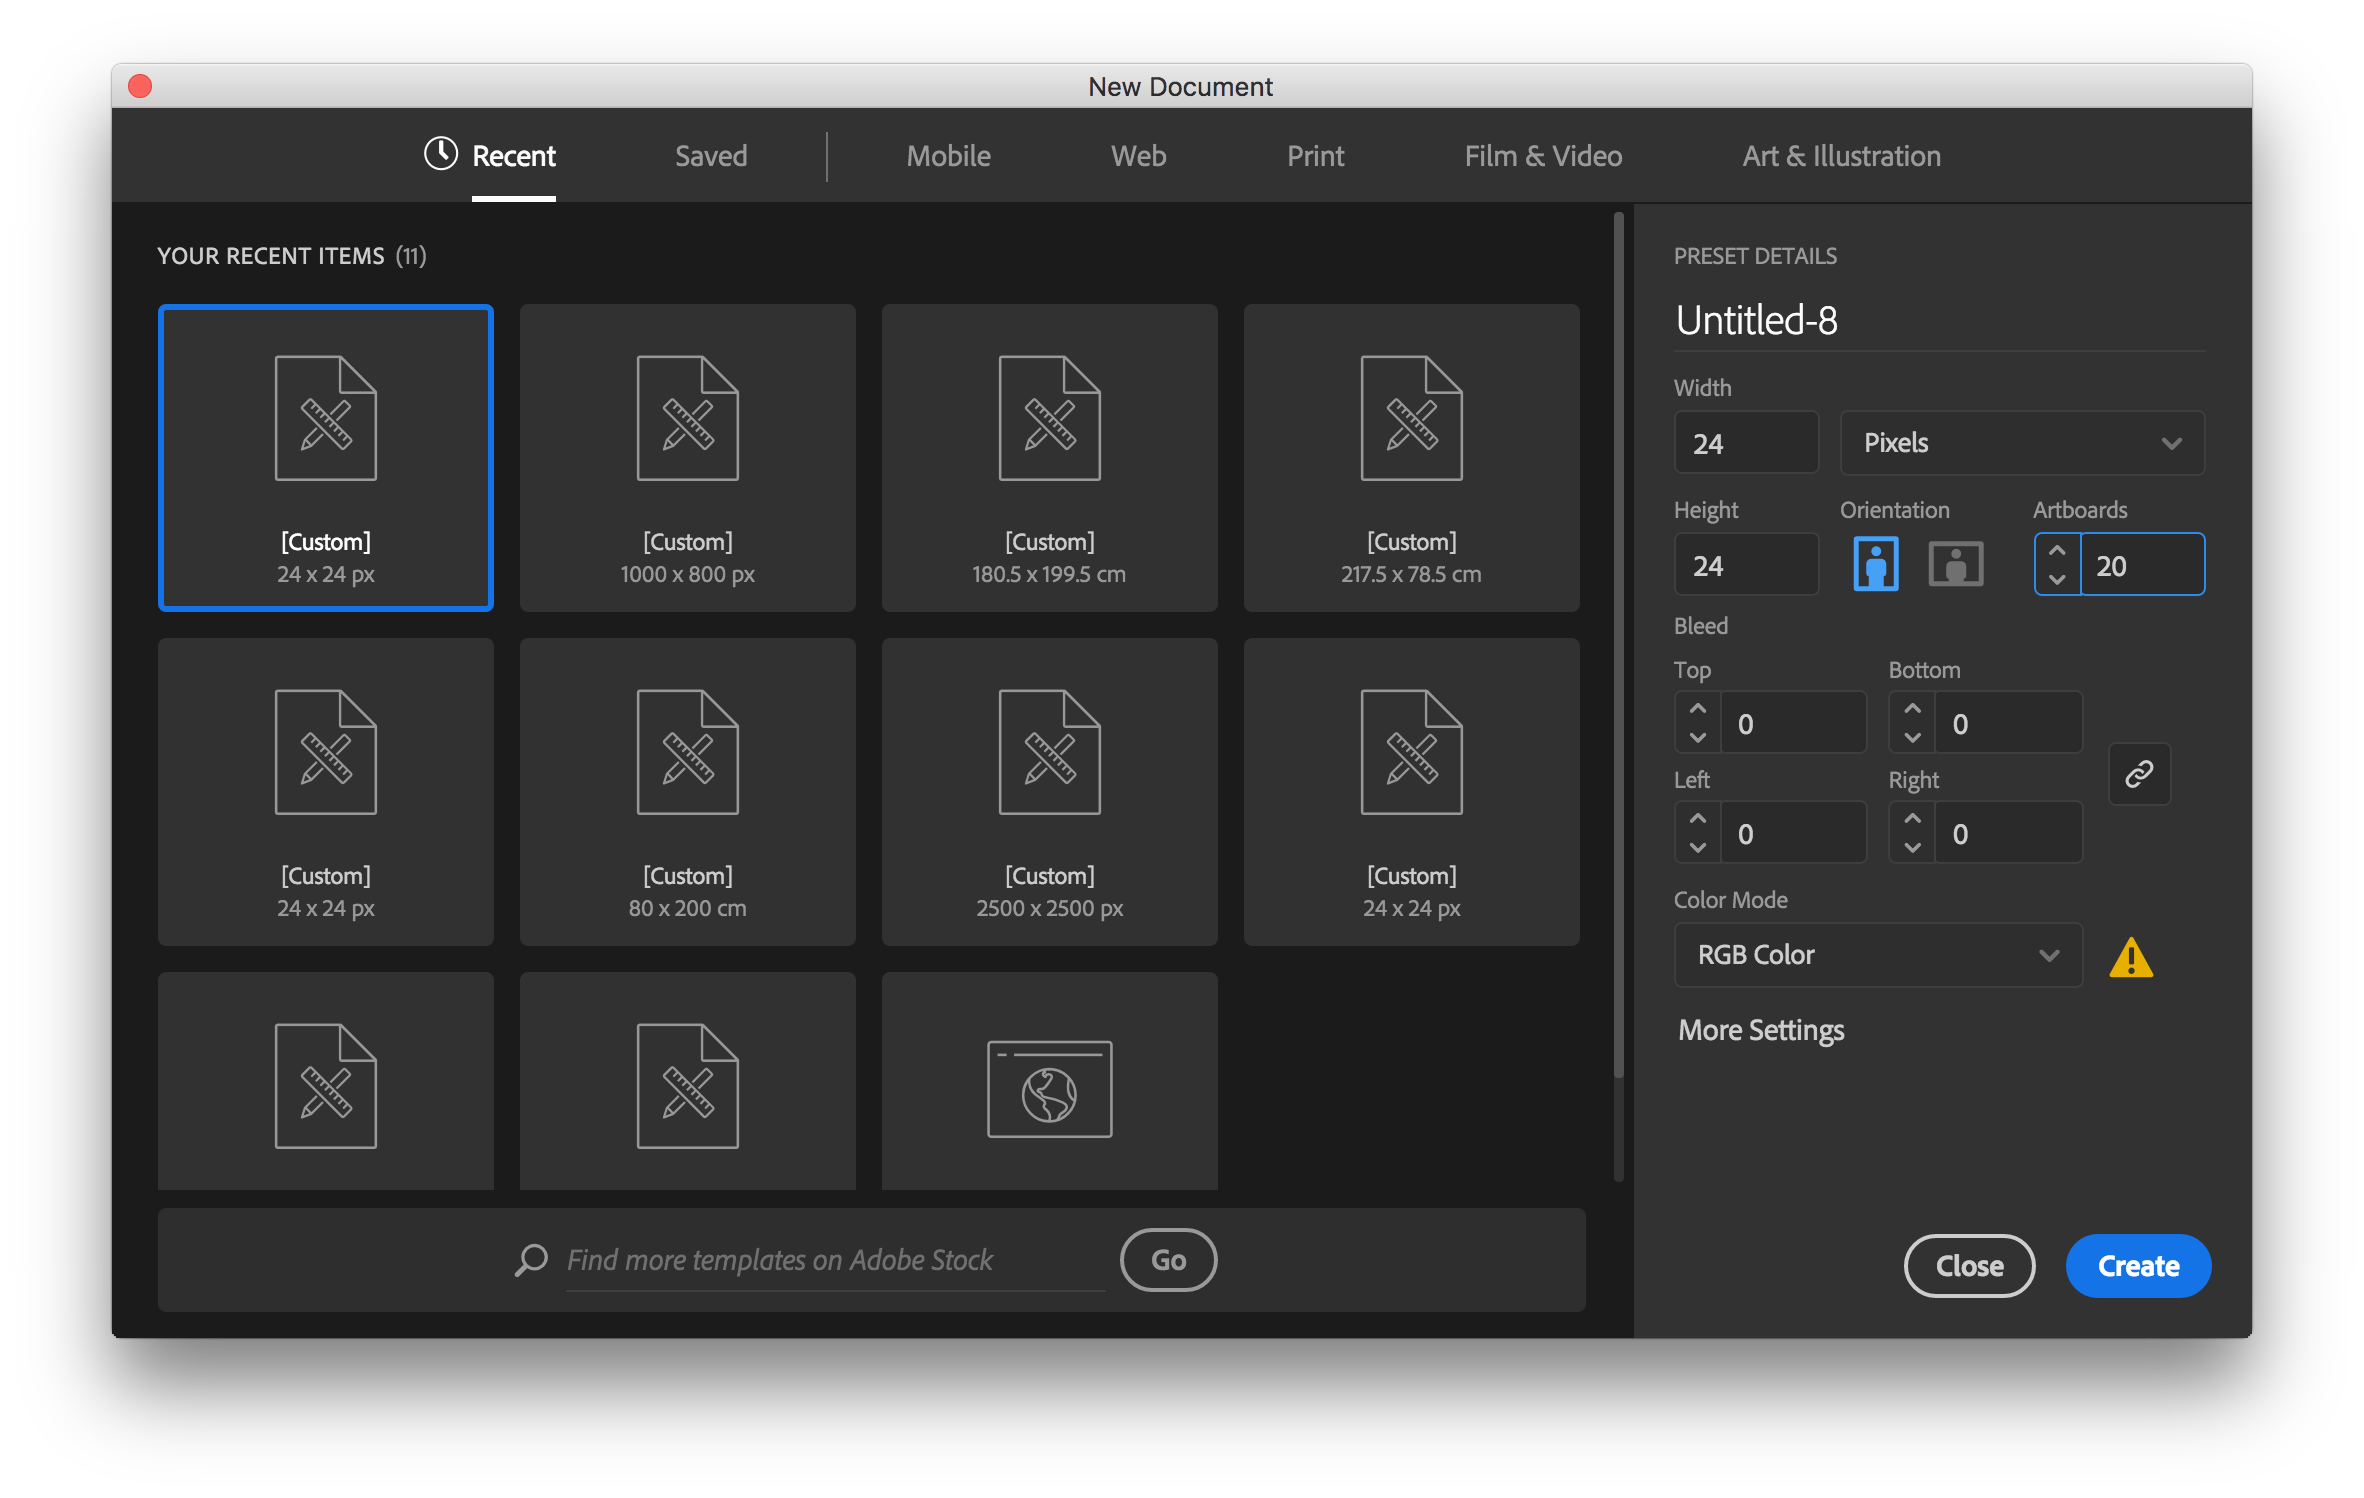
Task: Click the Create button
Action: click(2137, 1265)
